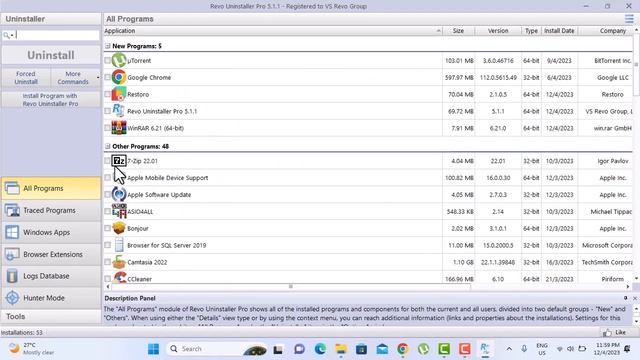Viewport: 640px width, 360px height.
Task: Open the hamburger options menu icon
Action: click(x=629, y=19)
